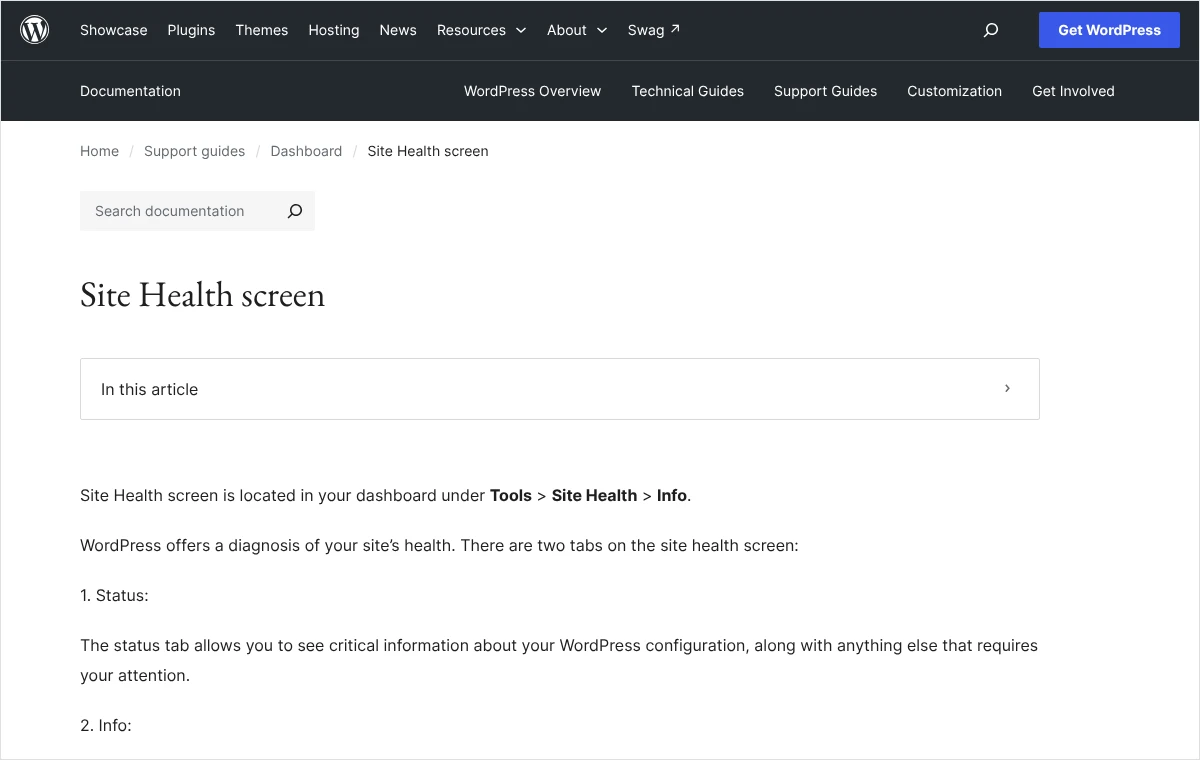Open Support Guides section

(826, 91)
